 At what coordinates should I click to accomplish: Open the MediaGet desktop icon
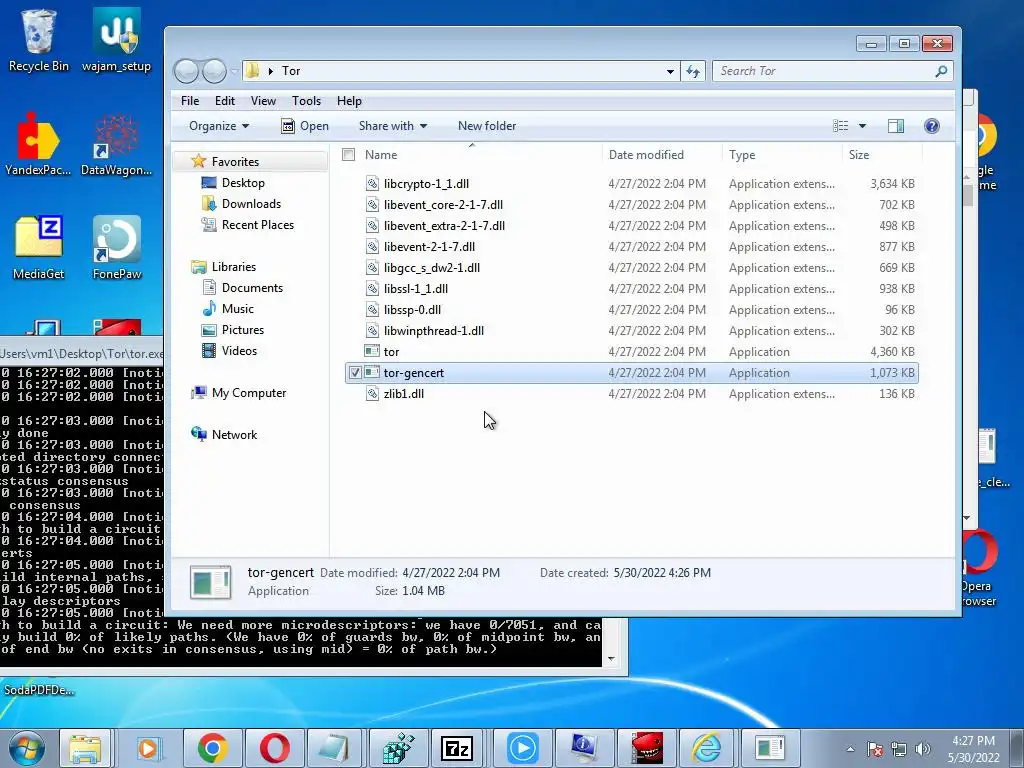point(38,247)
